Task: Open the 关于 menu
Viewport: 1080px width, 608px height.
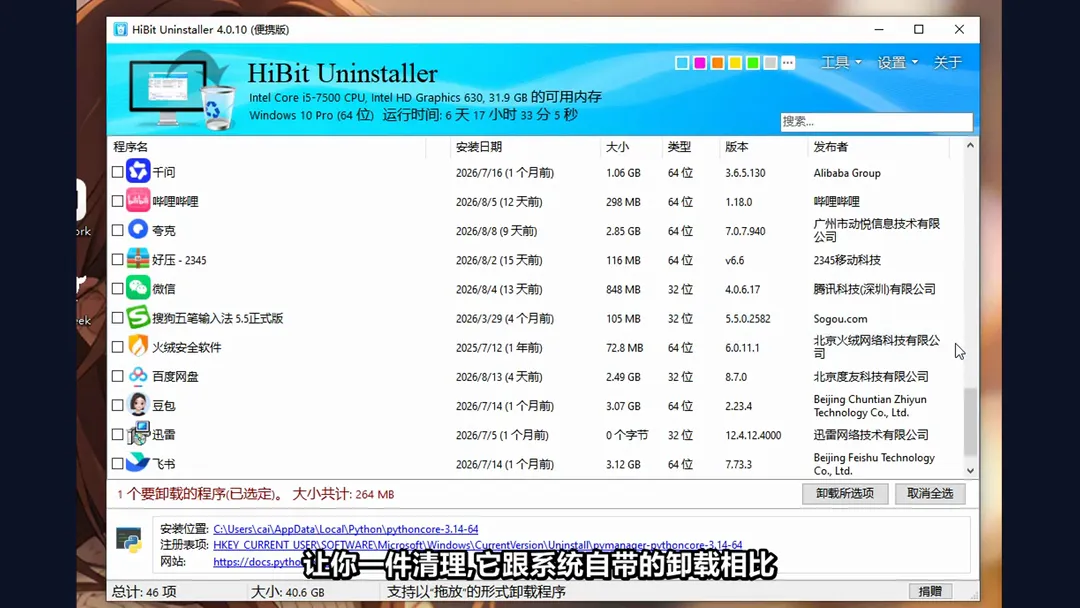Action: click(947, 62)
